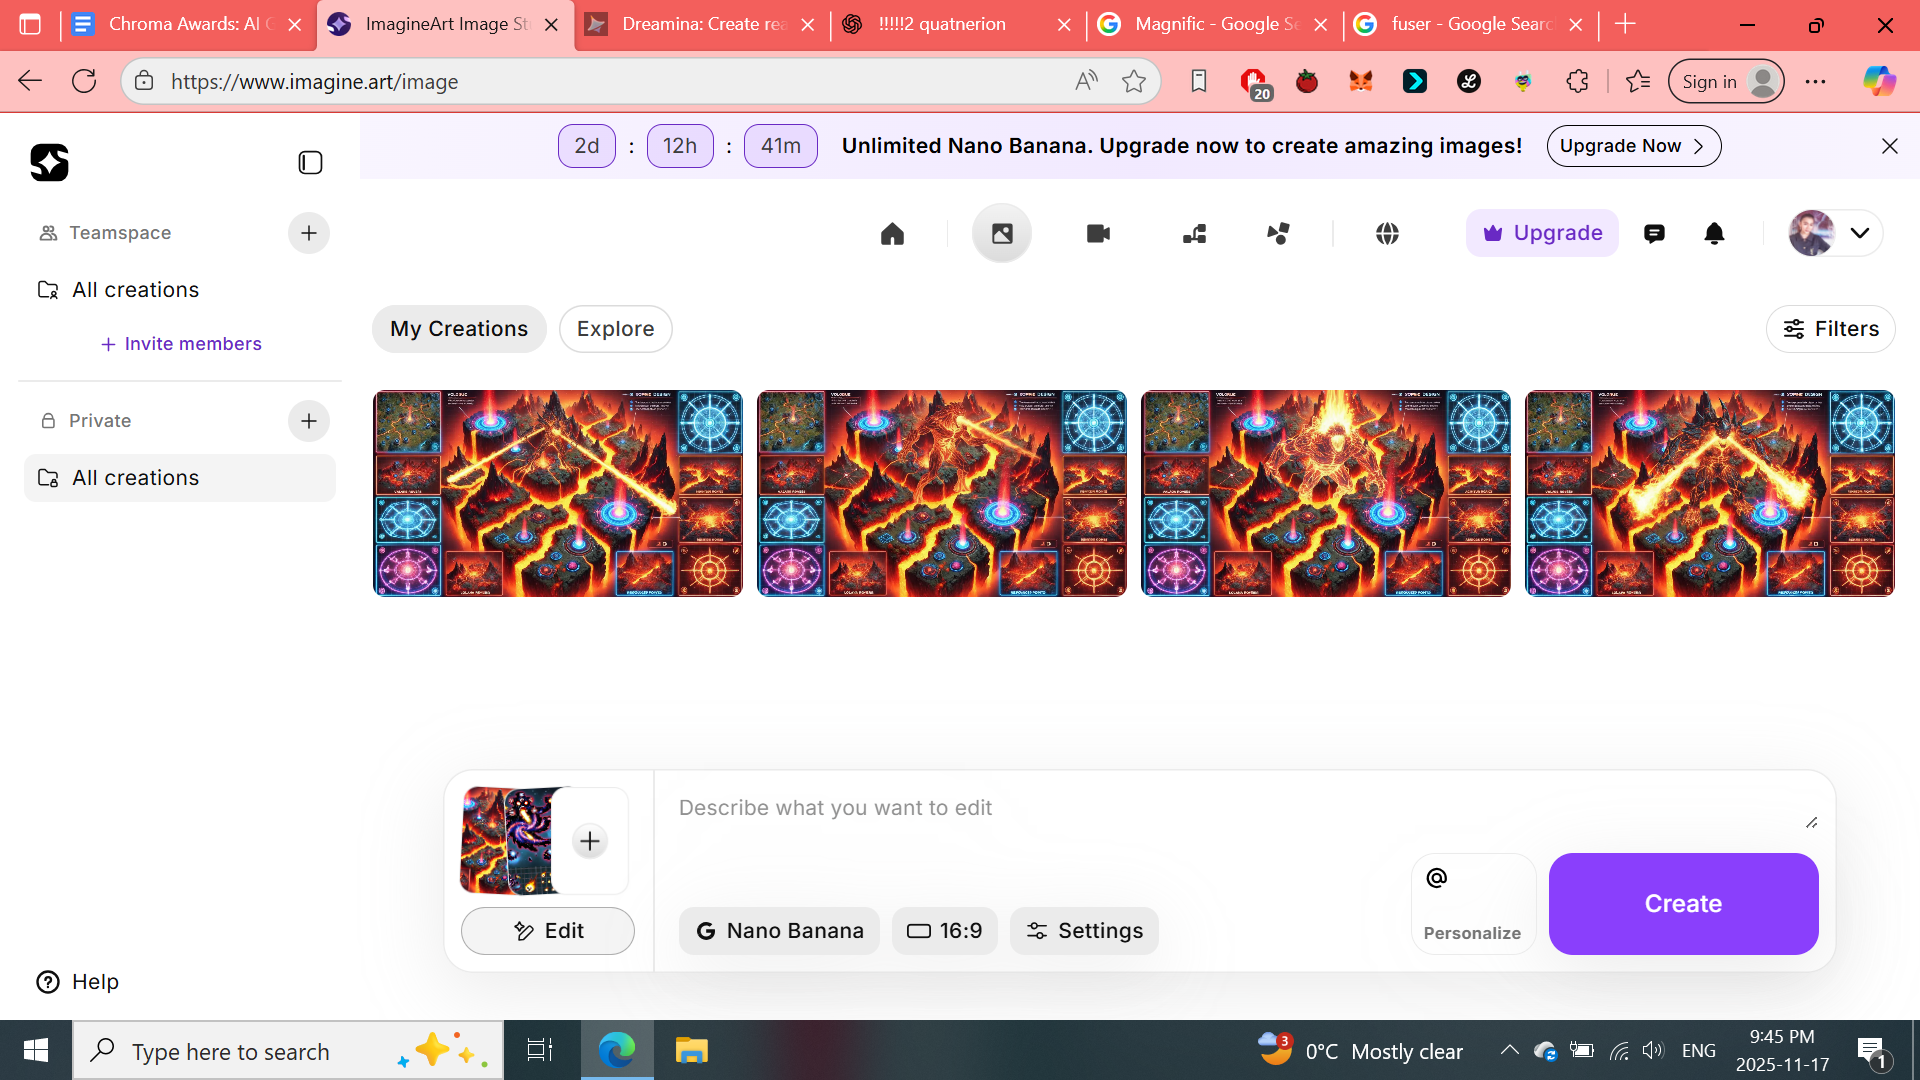Open the Settings options panel
The height and width of the screenshot is (1080, 1920).
(x=1084, y=931)
